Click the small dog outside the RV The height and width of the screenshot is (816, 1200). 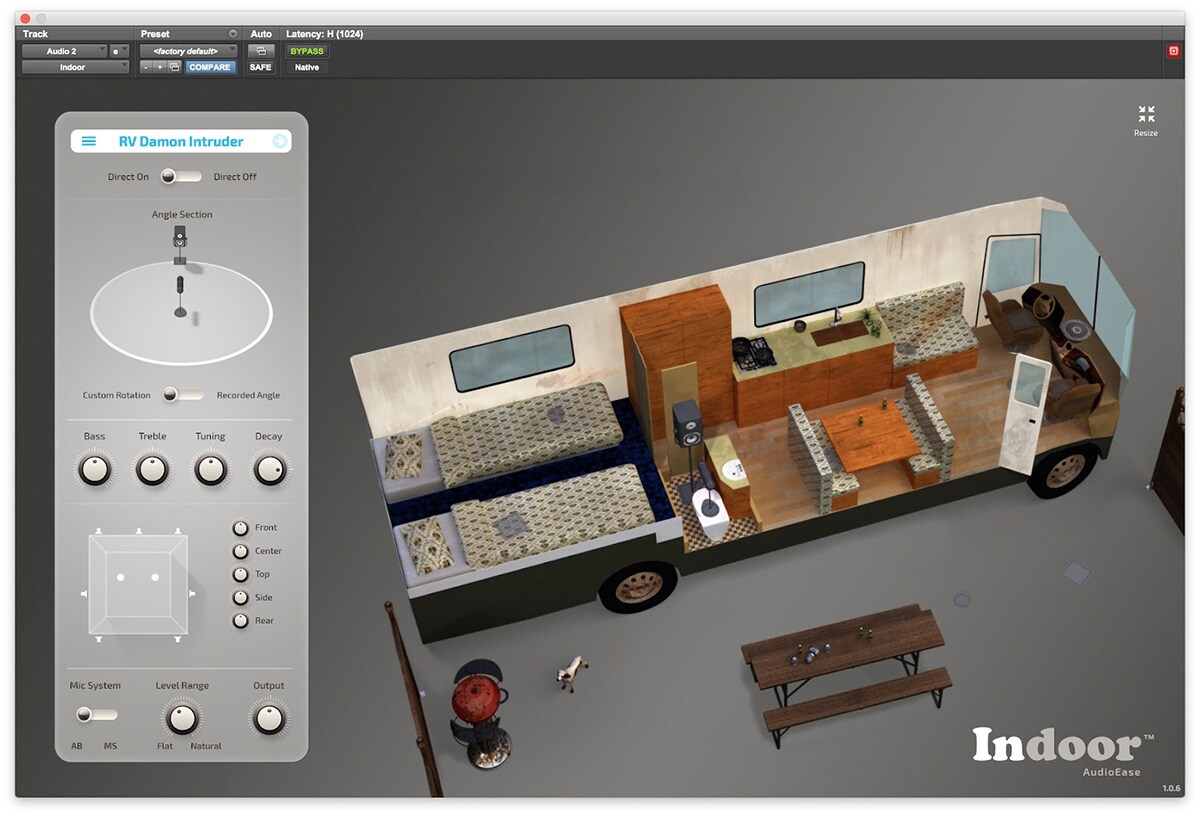point(571,672)
